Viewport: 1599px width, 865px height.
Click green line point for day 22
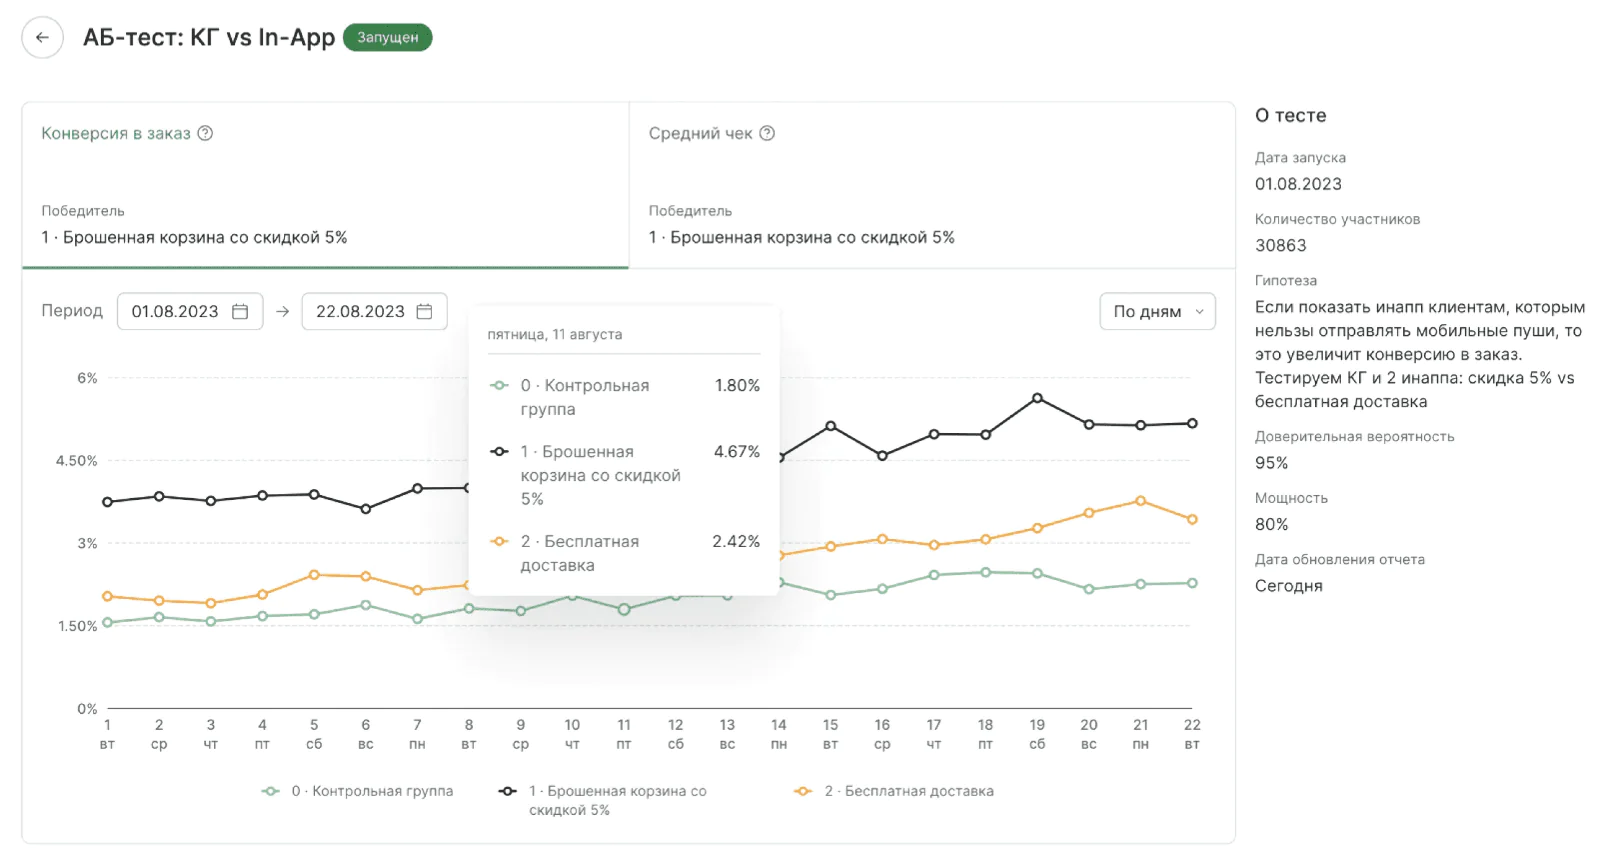1192,583
